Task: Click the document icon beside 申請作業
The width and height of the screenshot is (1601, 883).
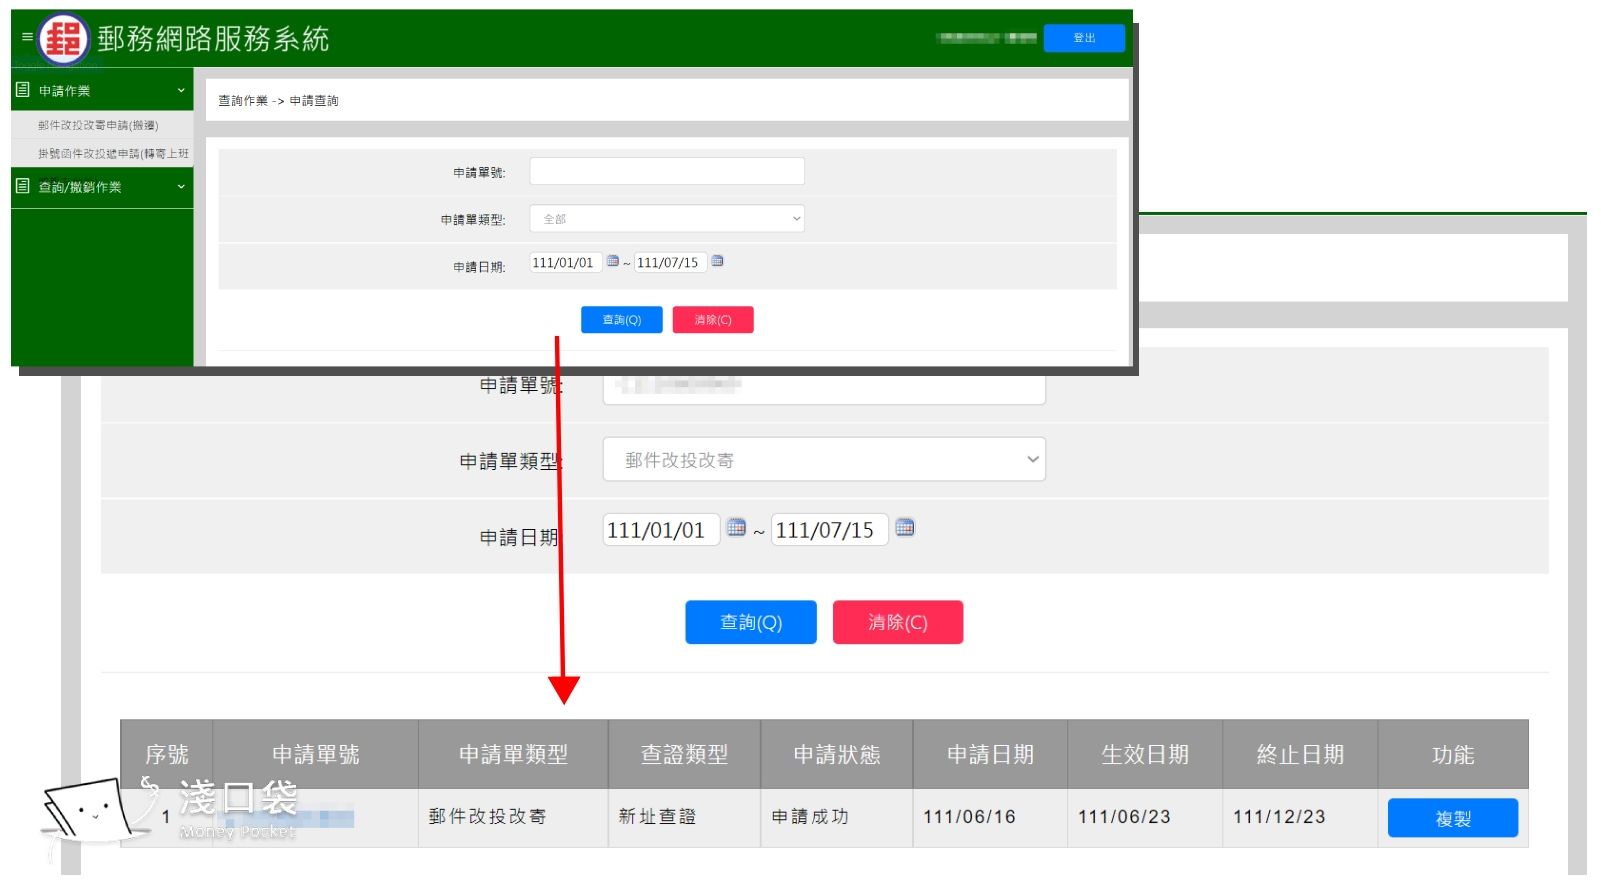Action: pos(23,90)
